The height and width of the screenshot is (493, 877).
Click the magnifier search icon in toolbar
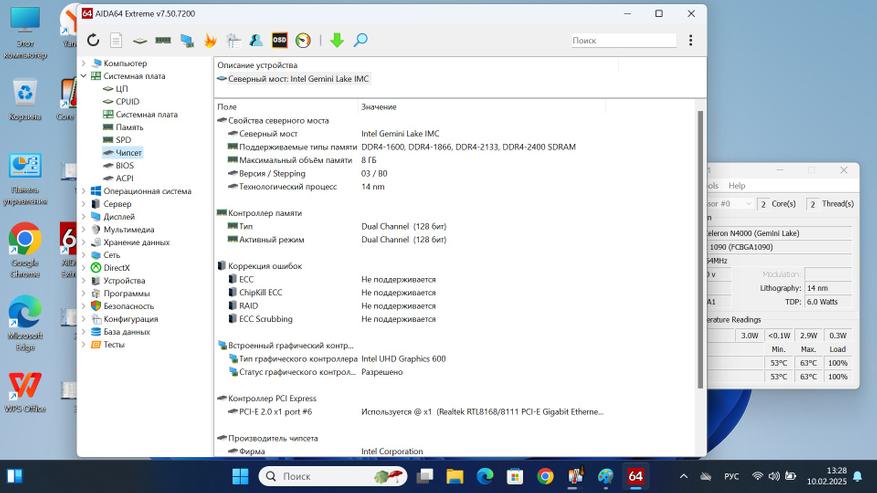[x=361, y=40]
